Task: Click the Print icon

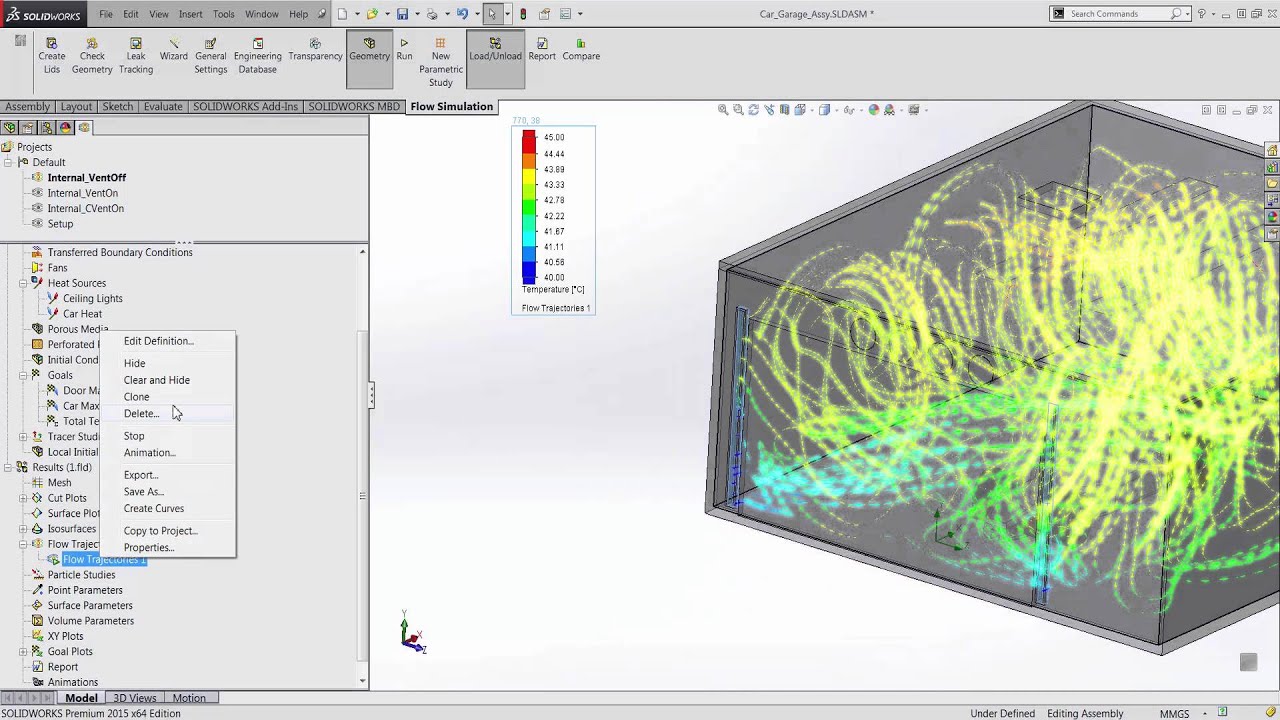Action: coord(432,14)
